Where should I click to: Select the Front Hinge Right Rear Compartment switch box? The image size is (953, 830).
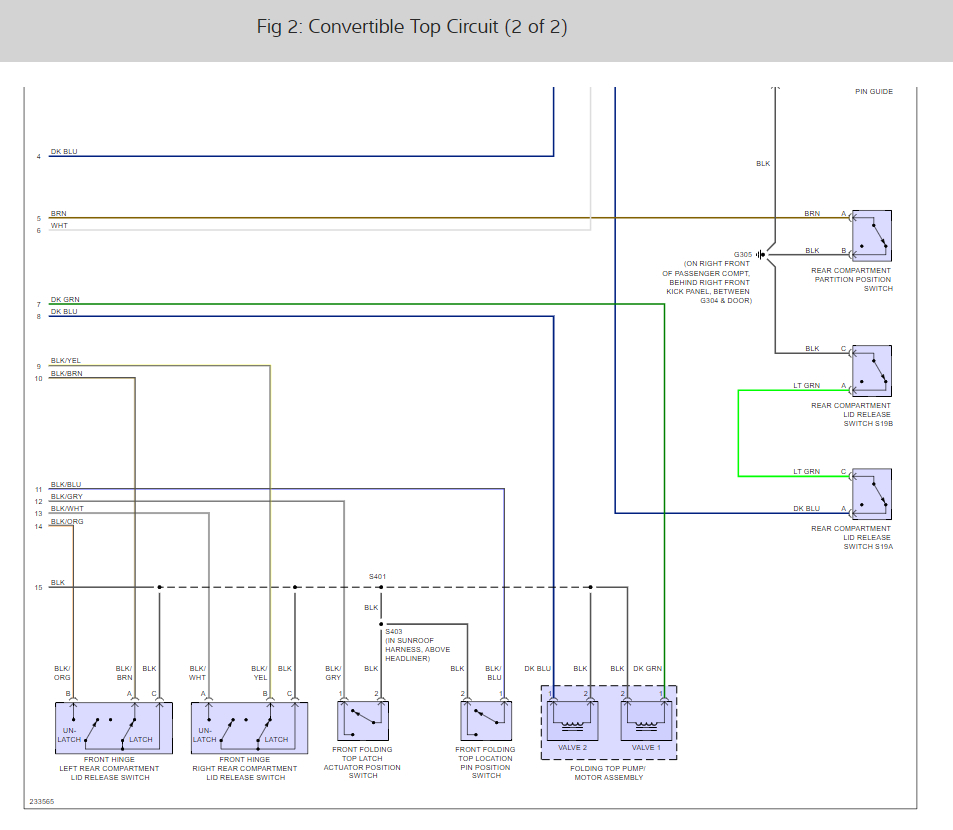point(249,727)
